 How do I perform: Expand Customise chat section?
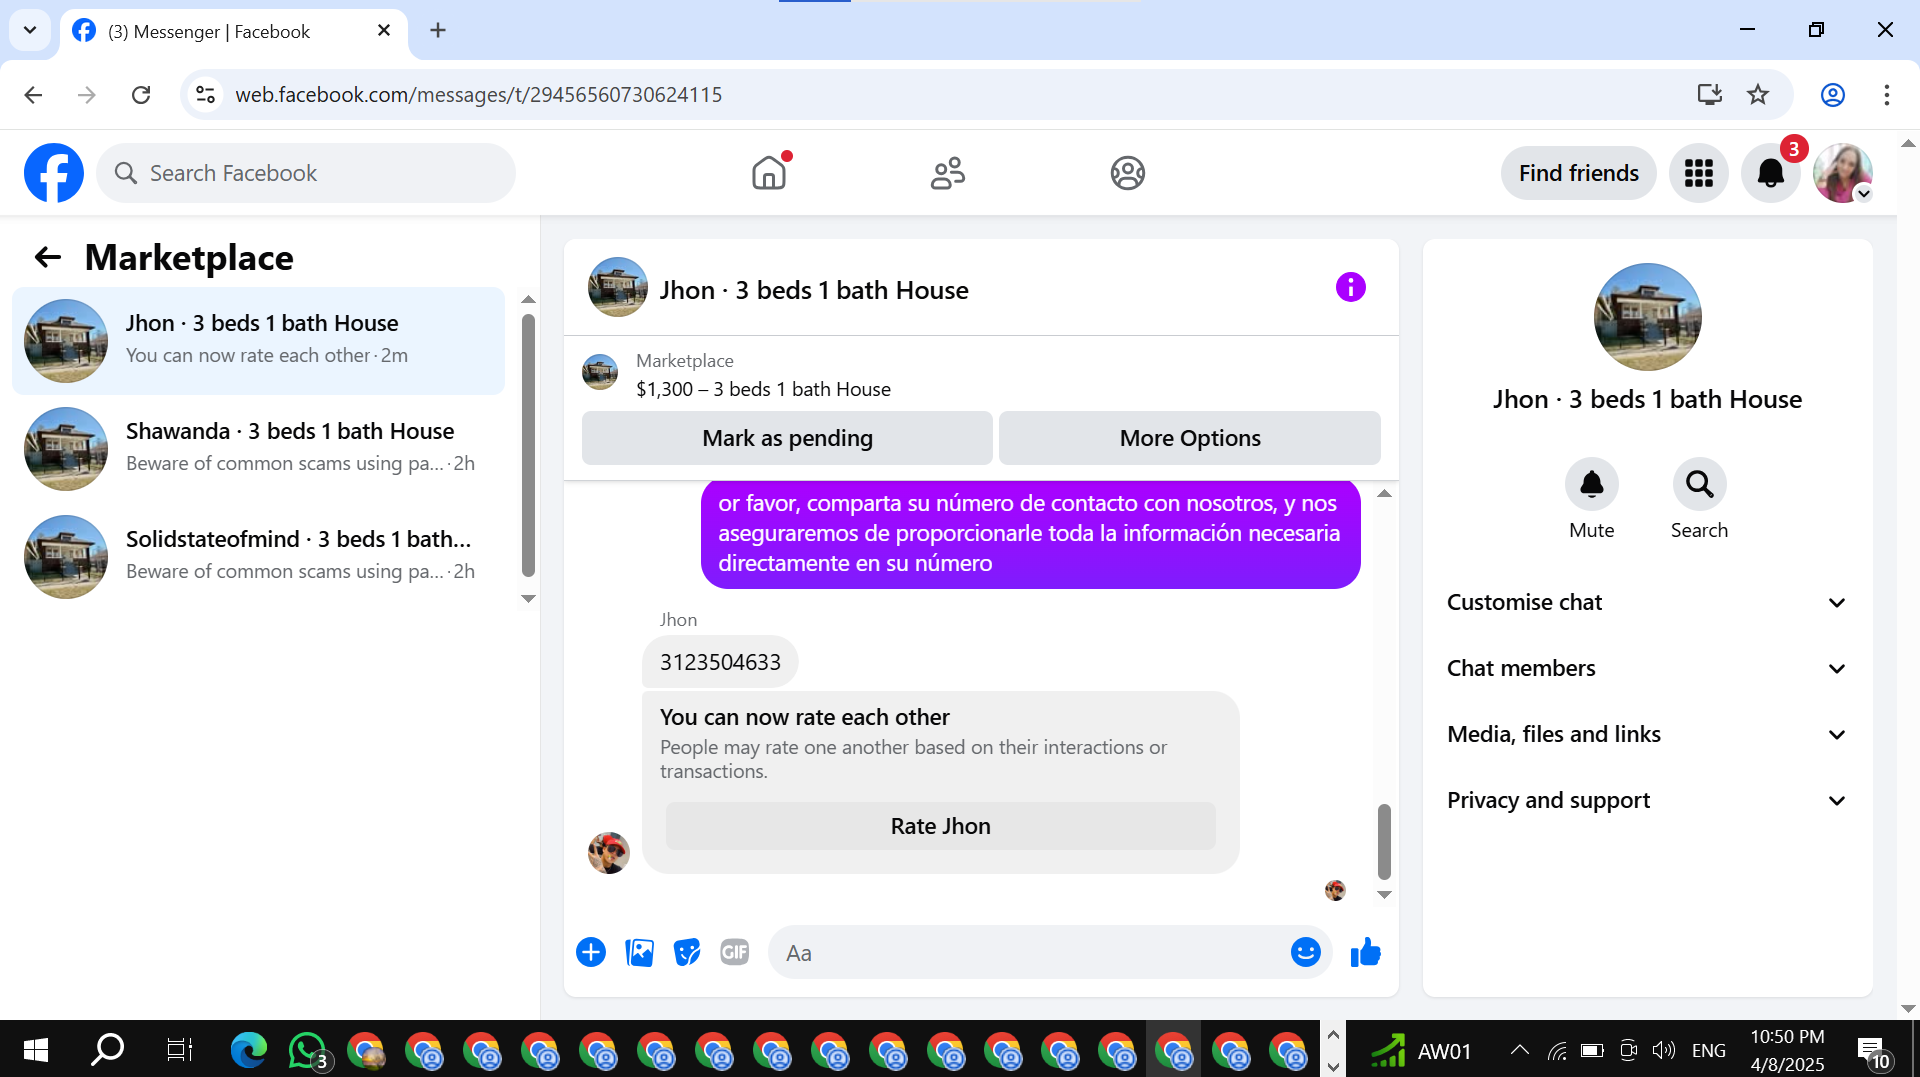pos(1646,603)
